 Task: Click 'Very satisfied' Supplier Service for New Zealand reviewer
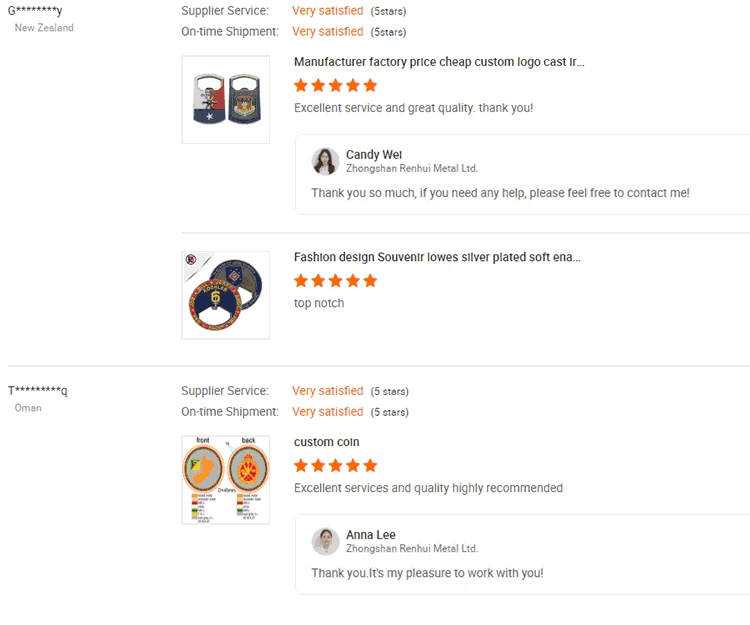(x=327, y=11)
